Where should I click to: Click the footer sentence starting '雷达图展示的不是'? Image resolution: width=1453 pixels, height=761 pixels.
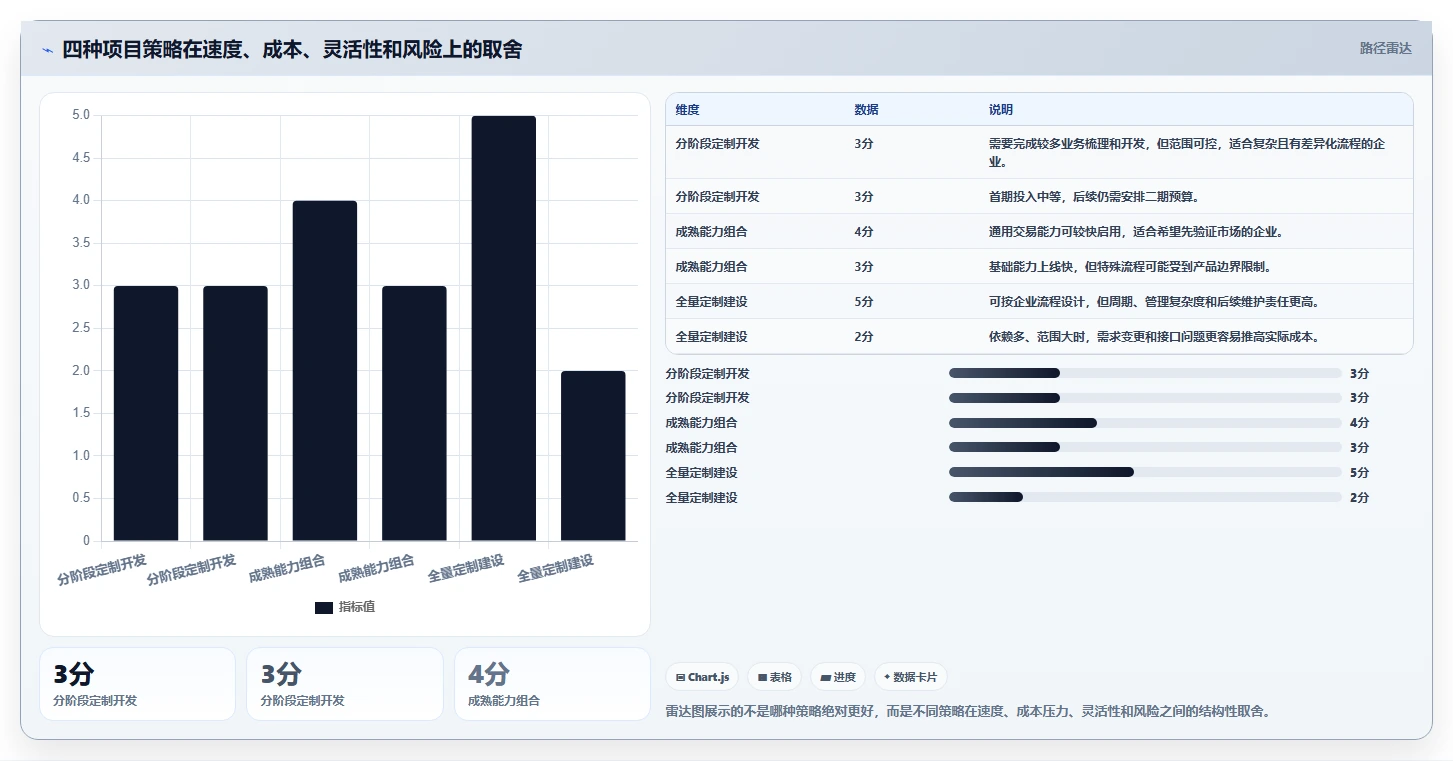click(967, 711)
